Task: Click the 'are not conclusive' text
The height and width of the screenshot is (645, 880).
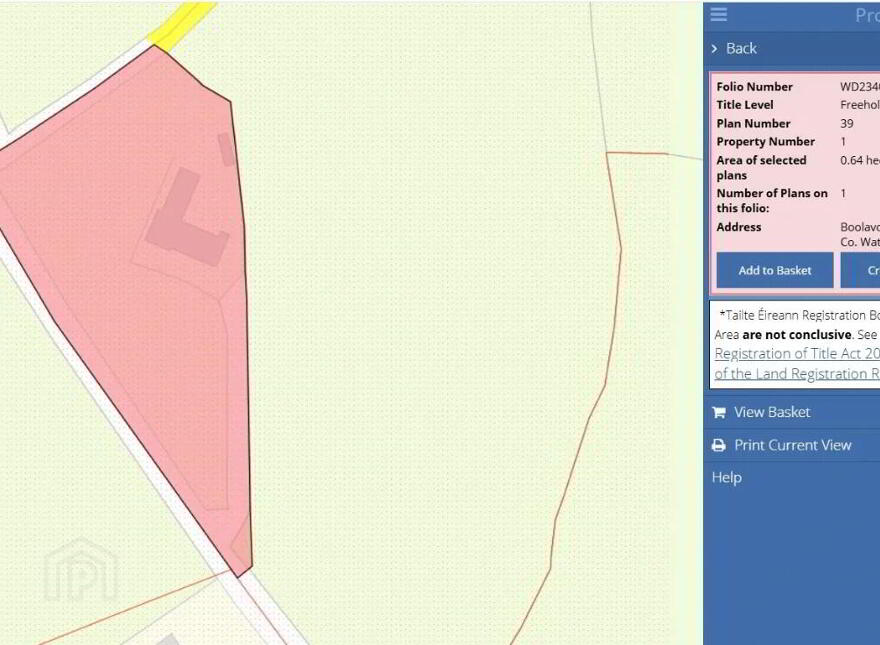Action: tap(796, 335)
